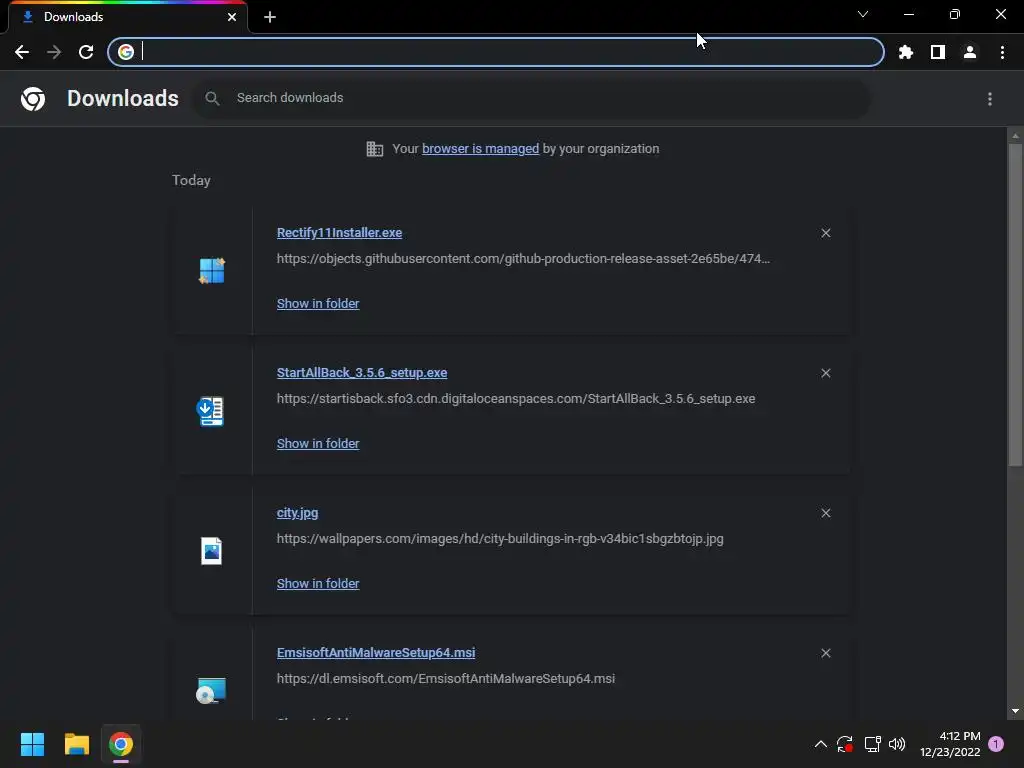Click the page vertical scrollbar thumb
This screenshot has width=1024, height=768.
pos(1015,305)
